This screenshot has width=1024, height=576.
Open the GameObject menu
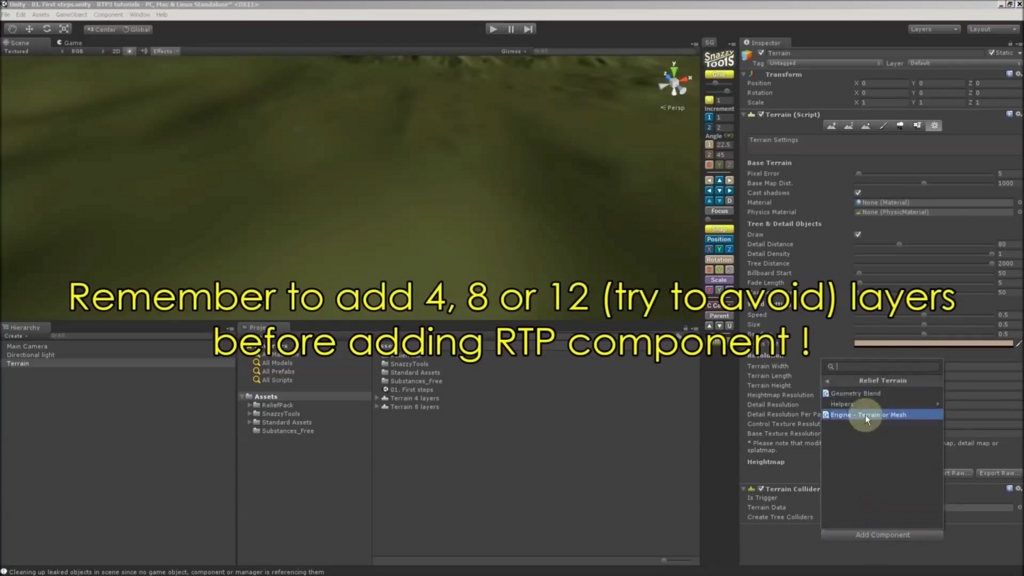(71, 14)
